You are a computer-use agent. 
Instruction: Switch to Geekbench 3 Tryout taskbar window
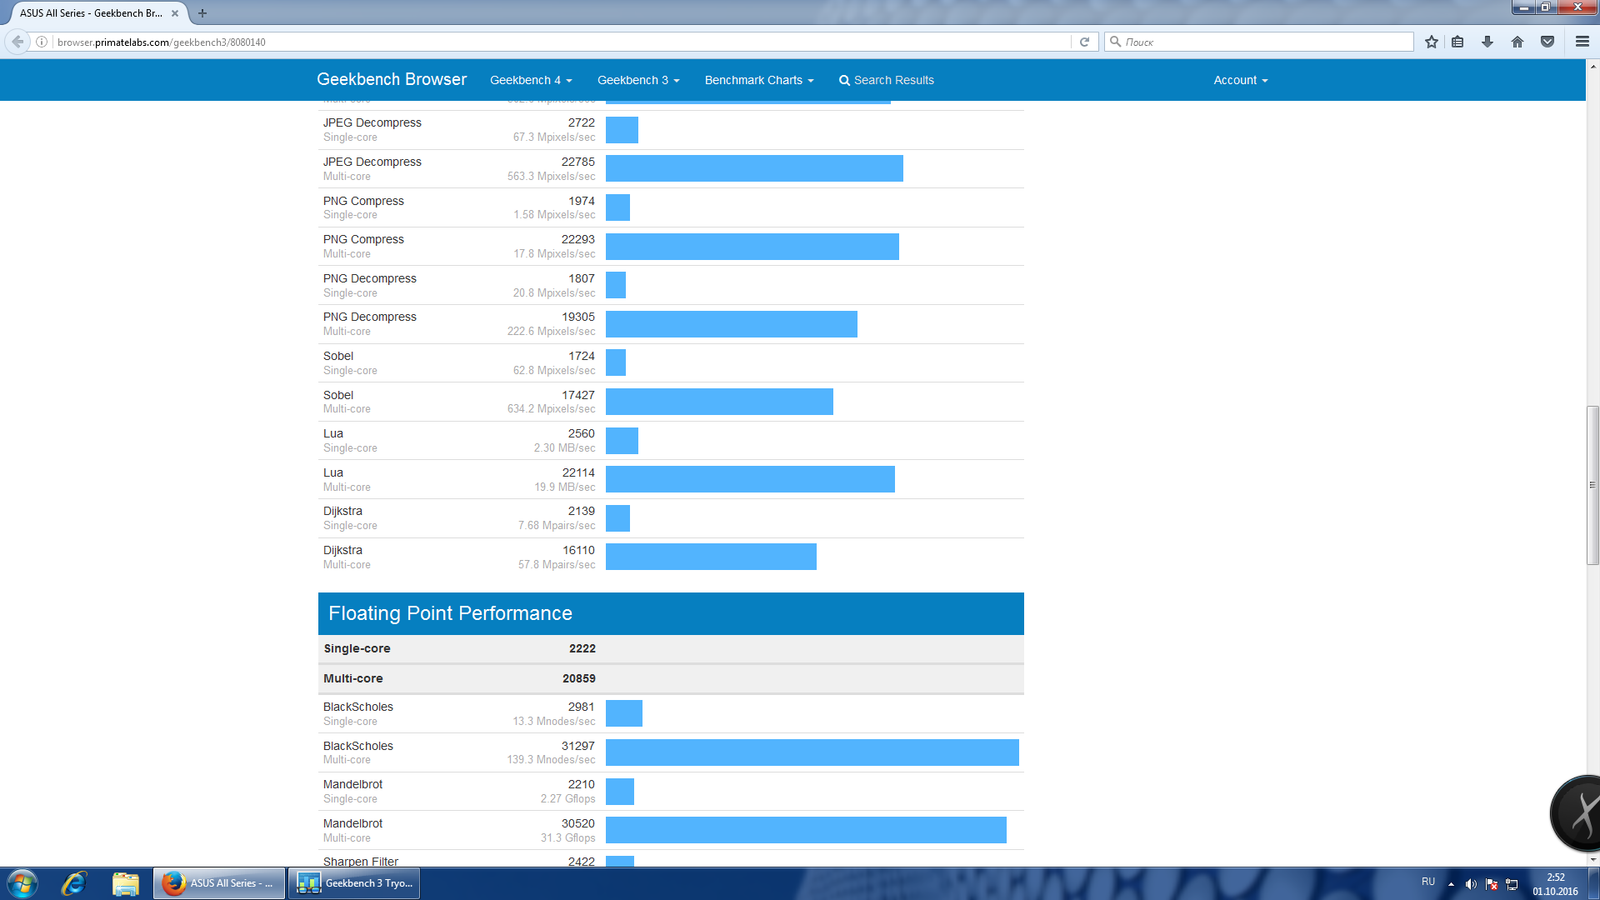[354, 883]
